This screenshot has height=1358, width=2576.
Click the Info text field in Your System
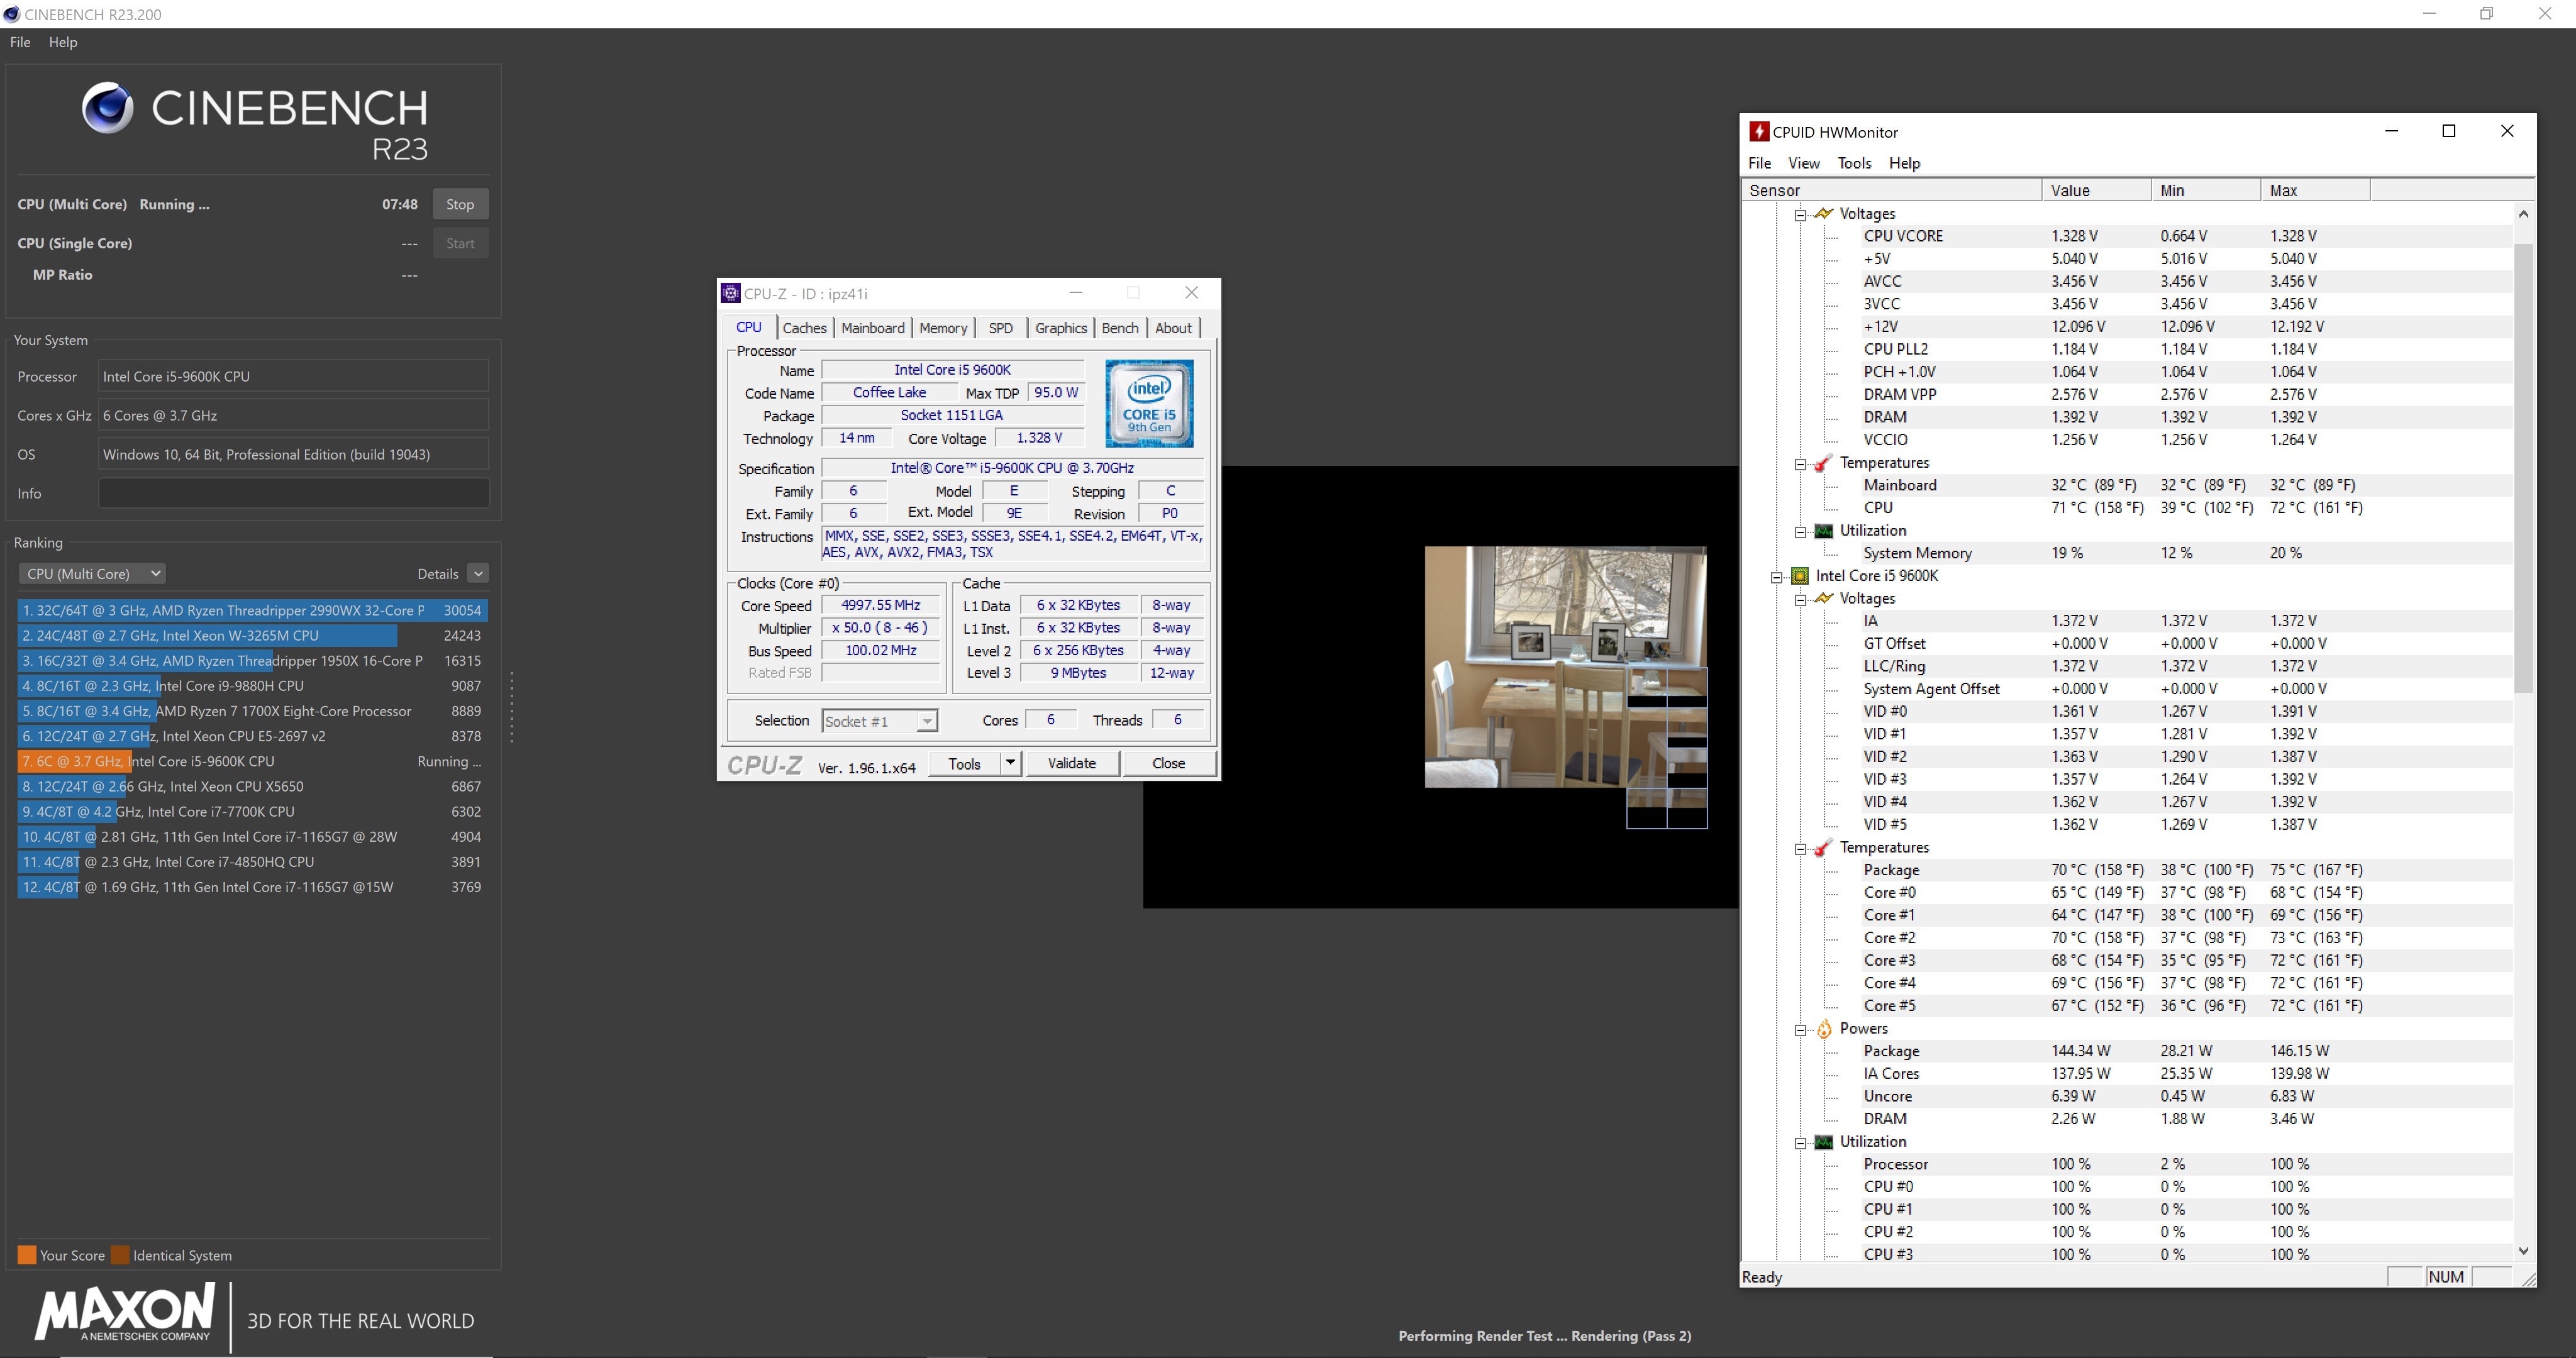[293, 493]
